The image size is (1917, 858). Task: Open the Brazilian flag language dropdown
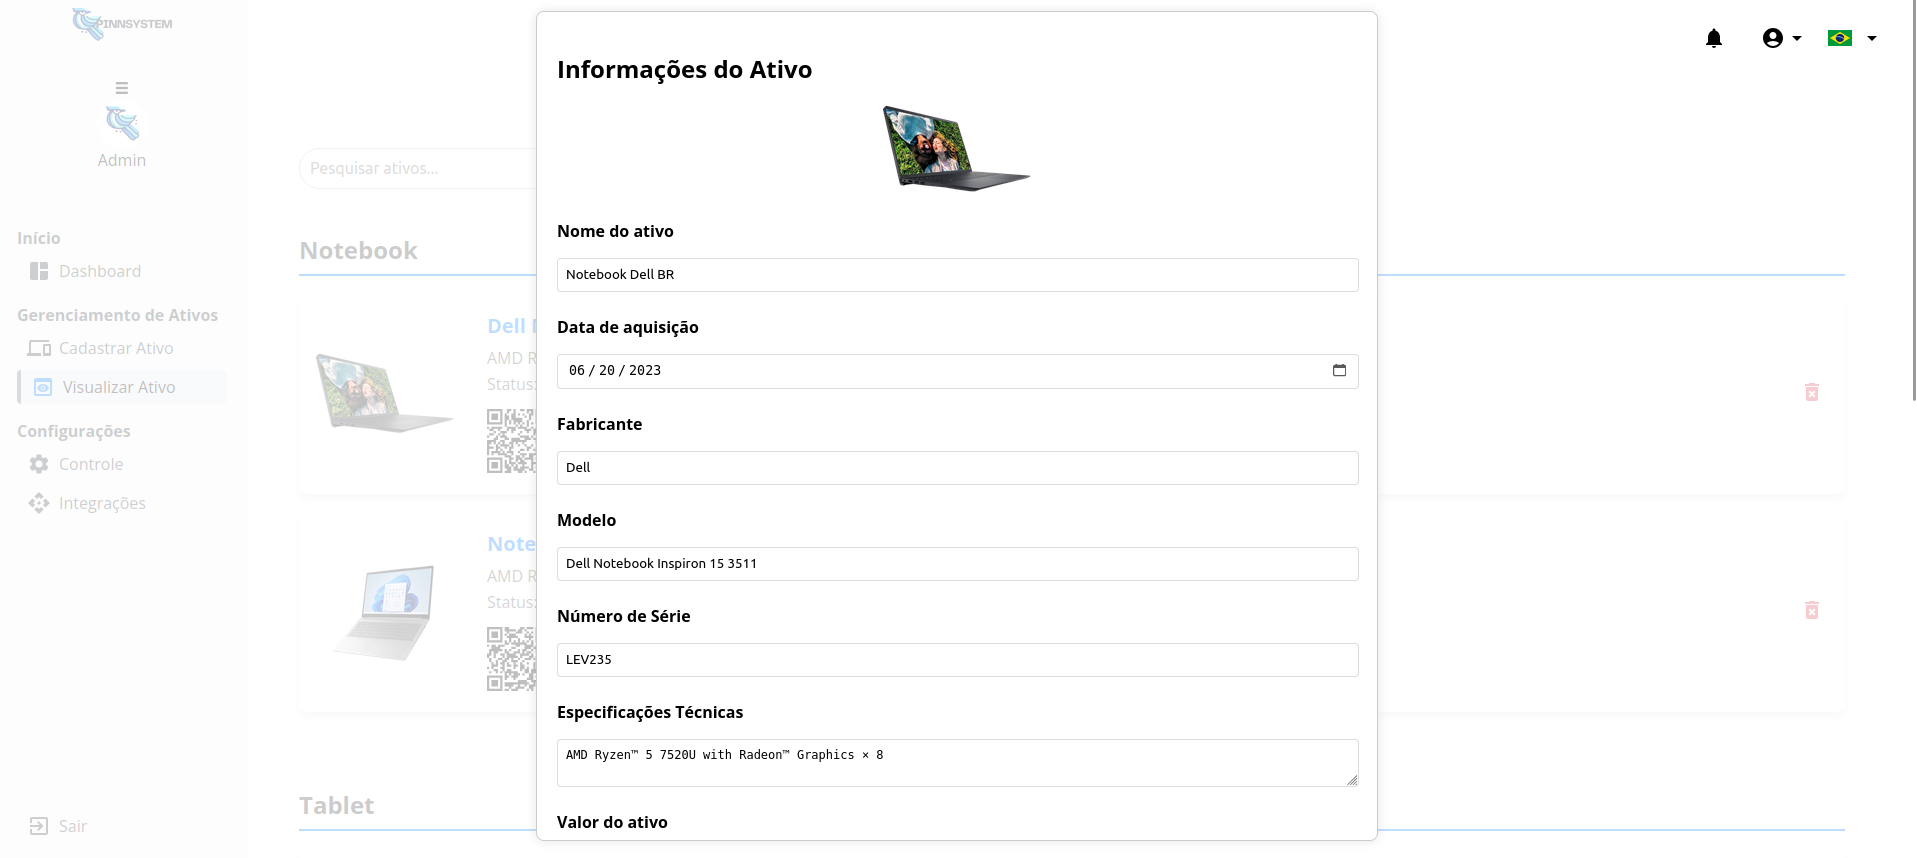point(1851,38)
